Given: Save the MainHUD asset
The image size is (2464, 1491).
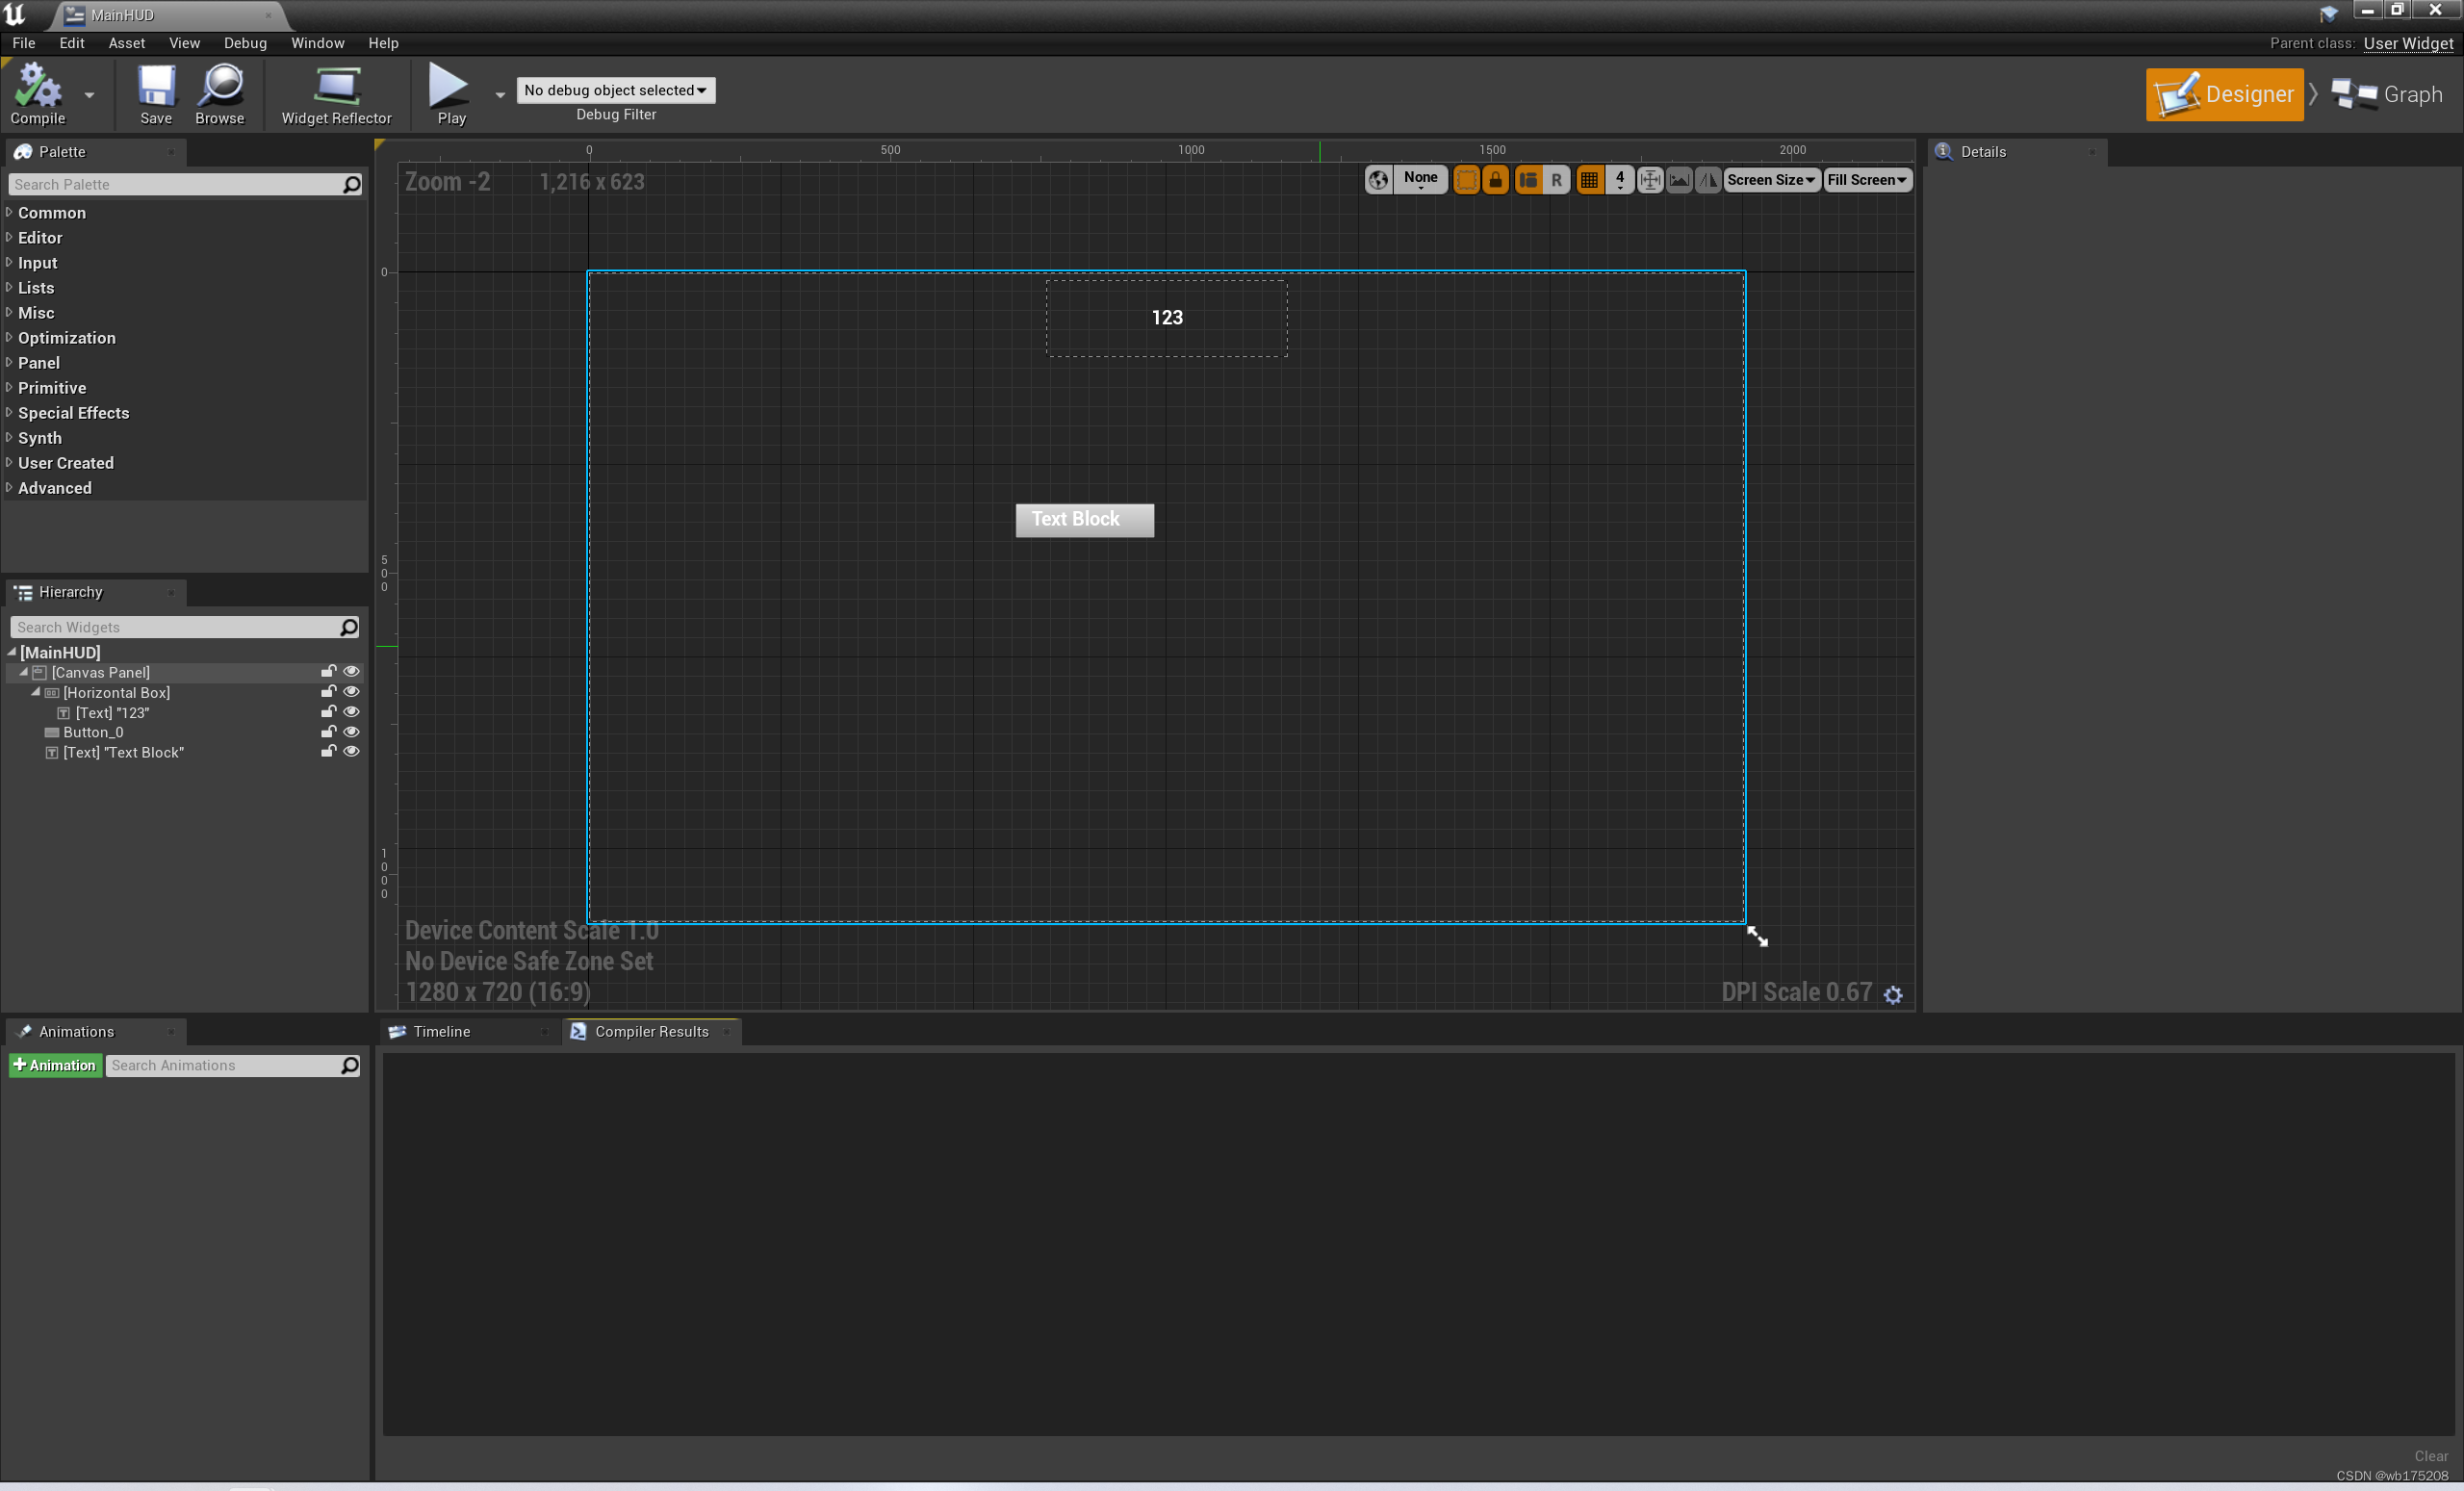Looking at the screenshot, I should 156,94.
